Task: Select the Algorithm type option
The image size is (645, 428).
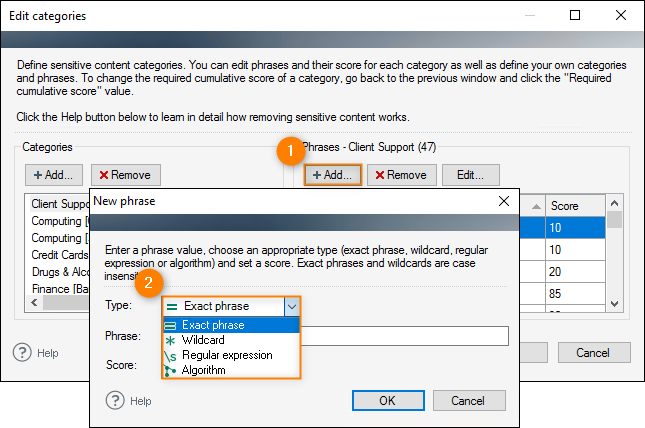Action: pos(231,370)
